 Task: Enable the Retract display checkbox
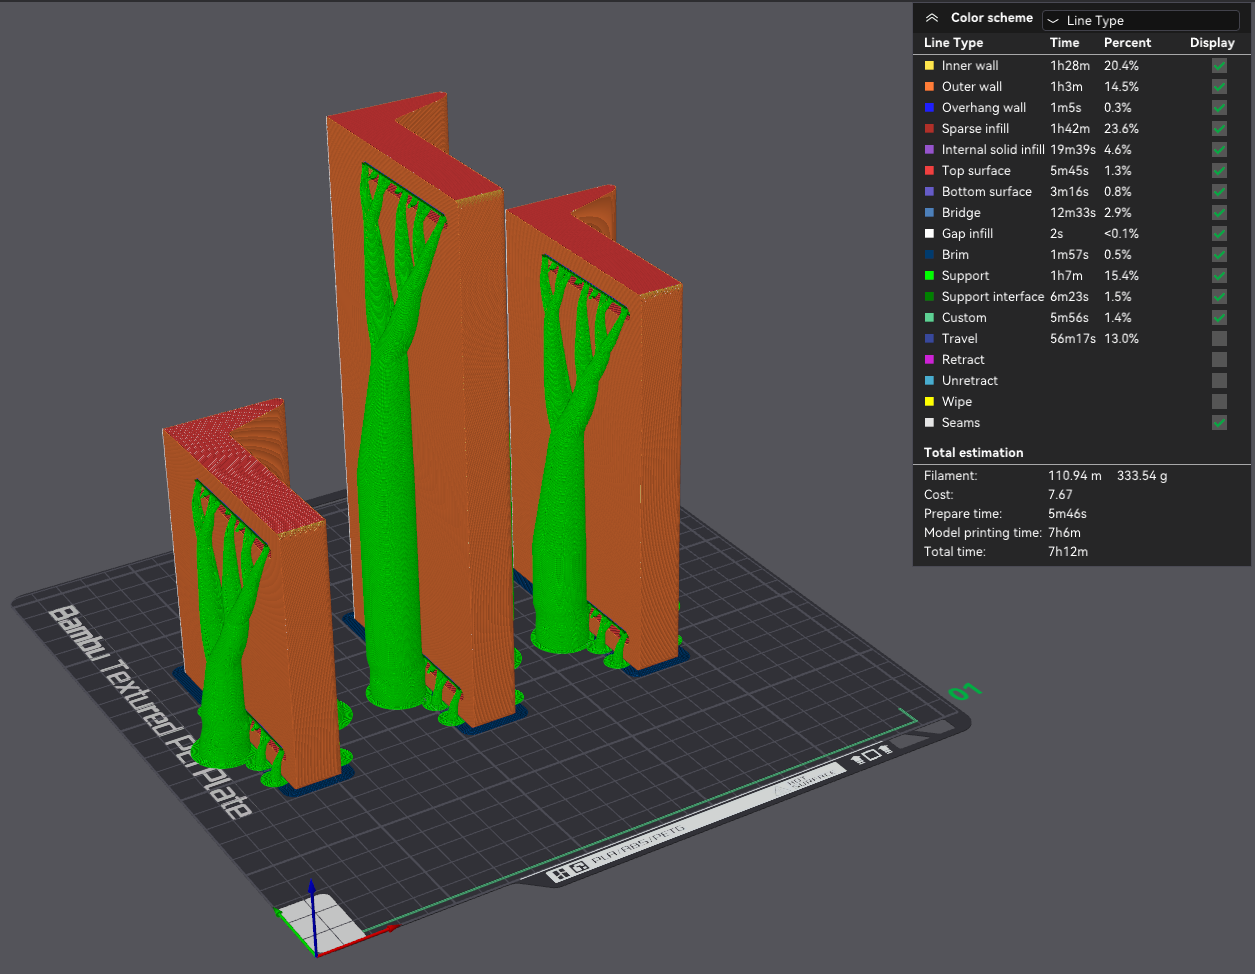pyautogui.click(x=1219, y=360)
